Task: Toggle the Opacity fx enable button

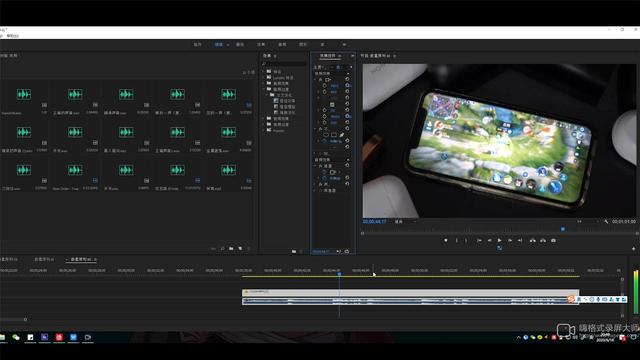Action: coord(320,129)
